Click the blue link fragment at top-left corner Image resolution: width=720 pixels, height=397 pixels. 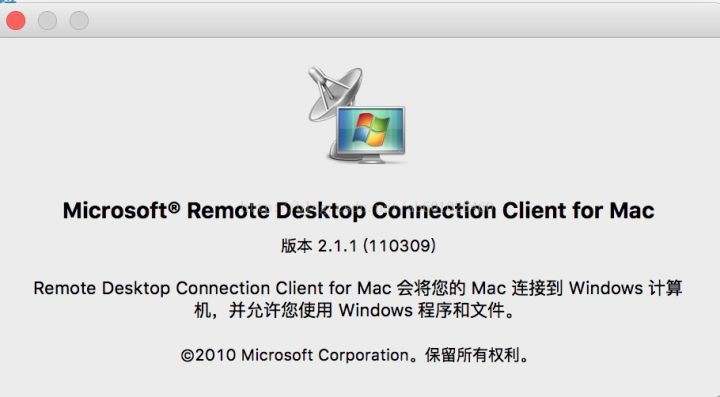click(8, 1)
